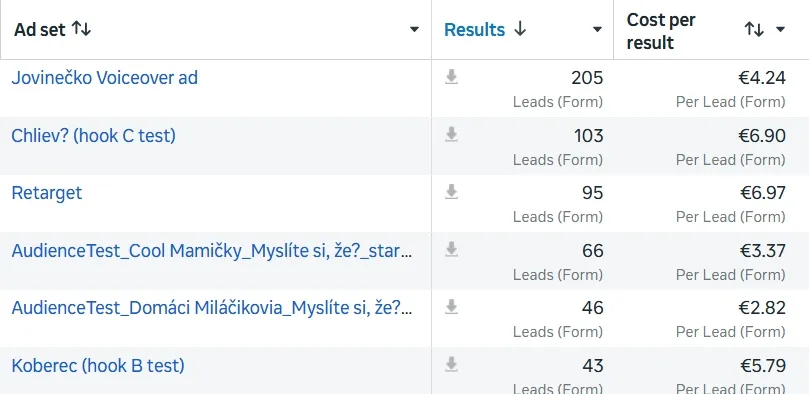Click download icon in Domáci Miláčikovia row
809x394 pixels.
(451, 307)
